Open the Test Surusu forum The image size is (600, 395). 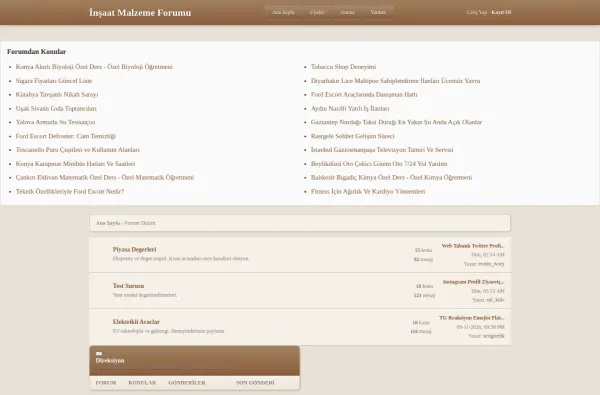(129, 286)
